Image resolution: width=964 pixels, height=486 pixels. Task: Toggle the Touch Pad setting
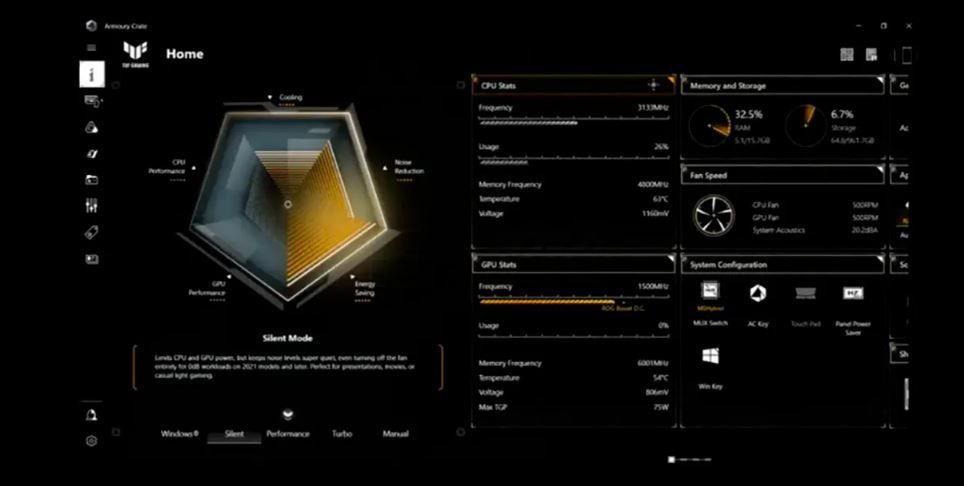coord(805,293)
